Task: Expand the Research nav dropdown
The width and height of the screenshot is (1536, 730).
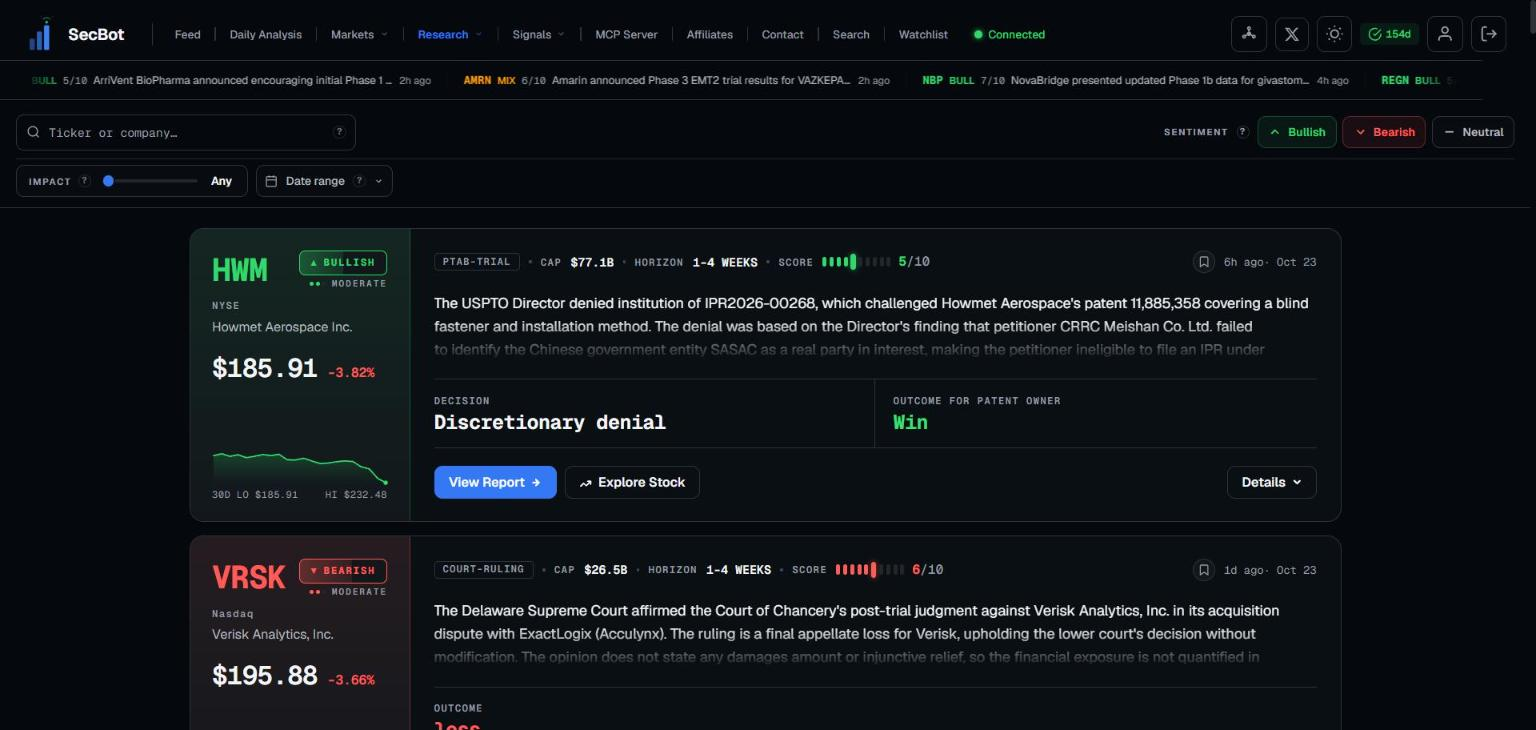Action: click(450, 34)
